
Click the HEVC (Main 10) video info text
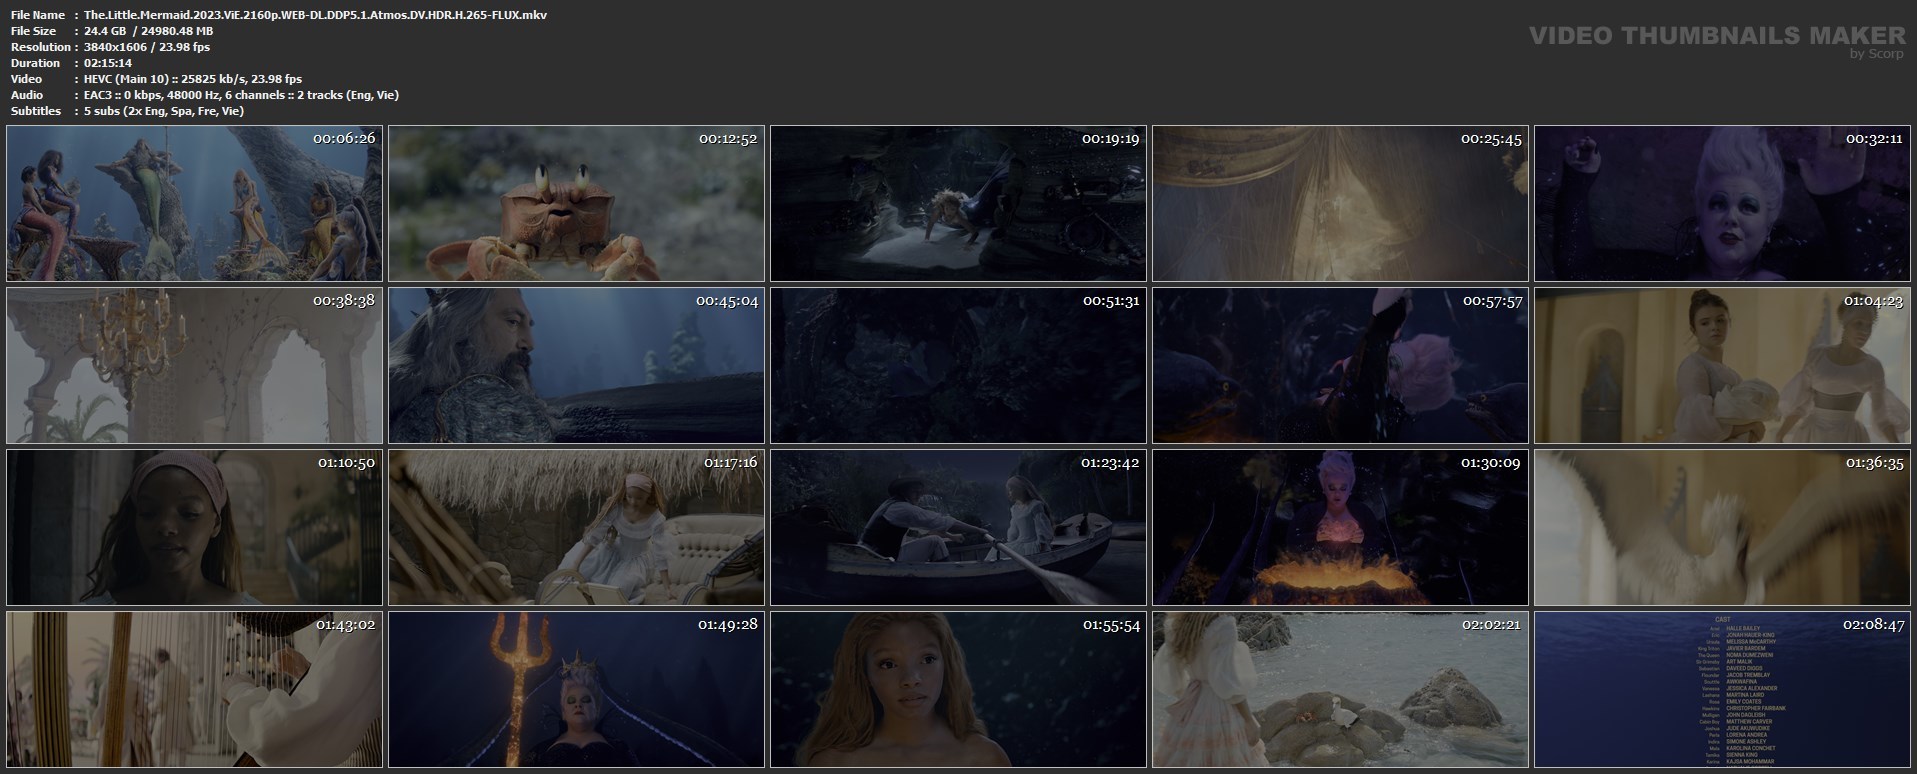click(193, 79)
